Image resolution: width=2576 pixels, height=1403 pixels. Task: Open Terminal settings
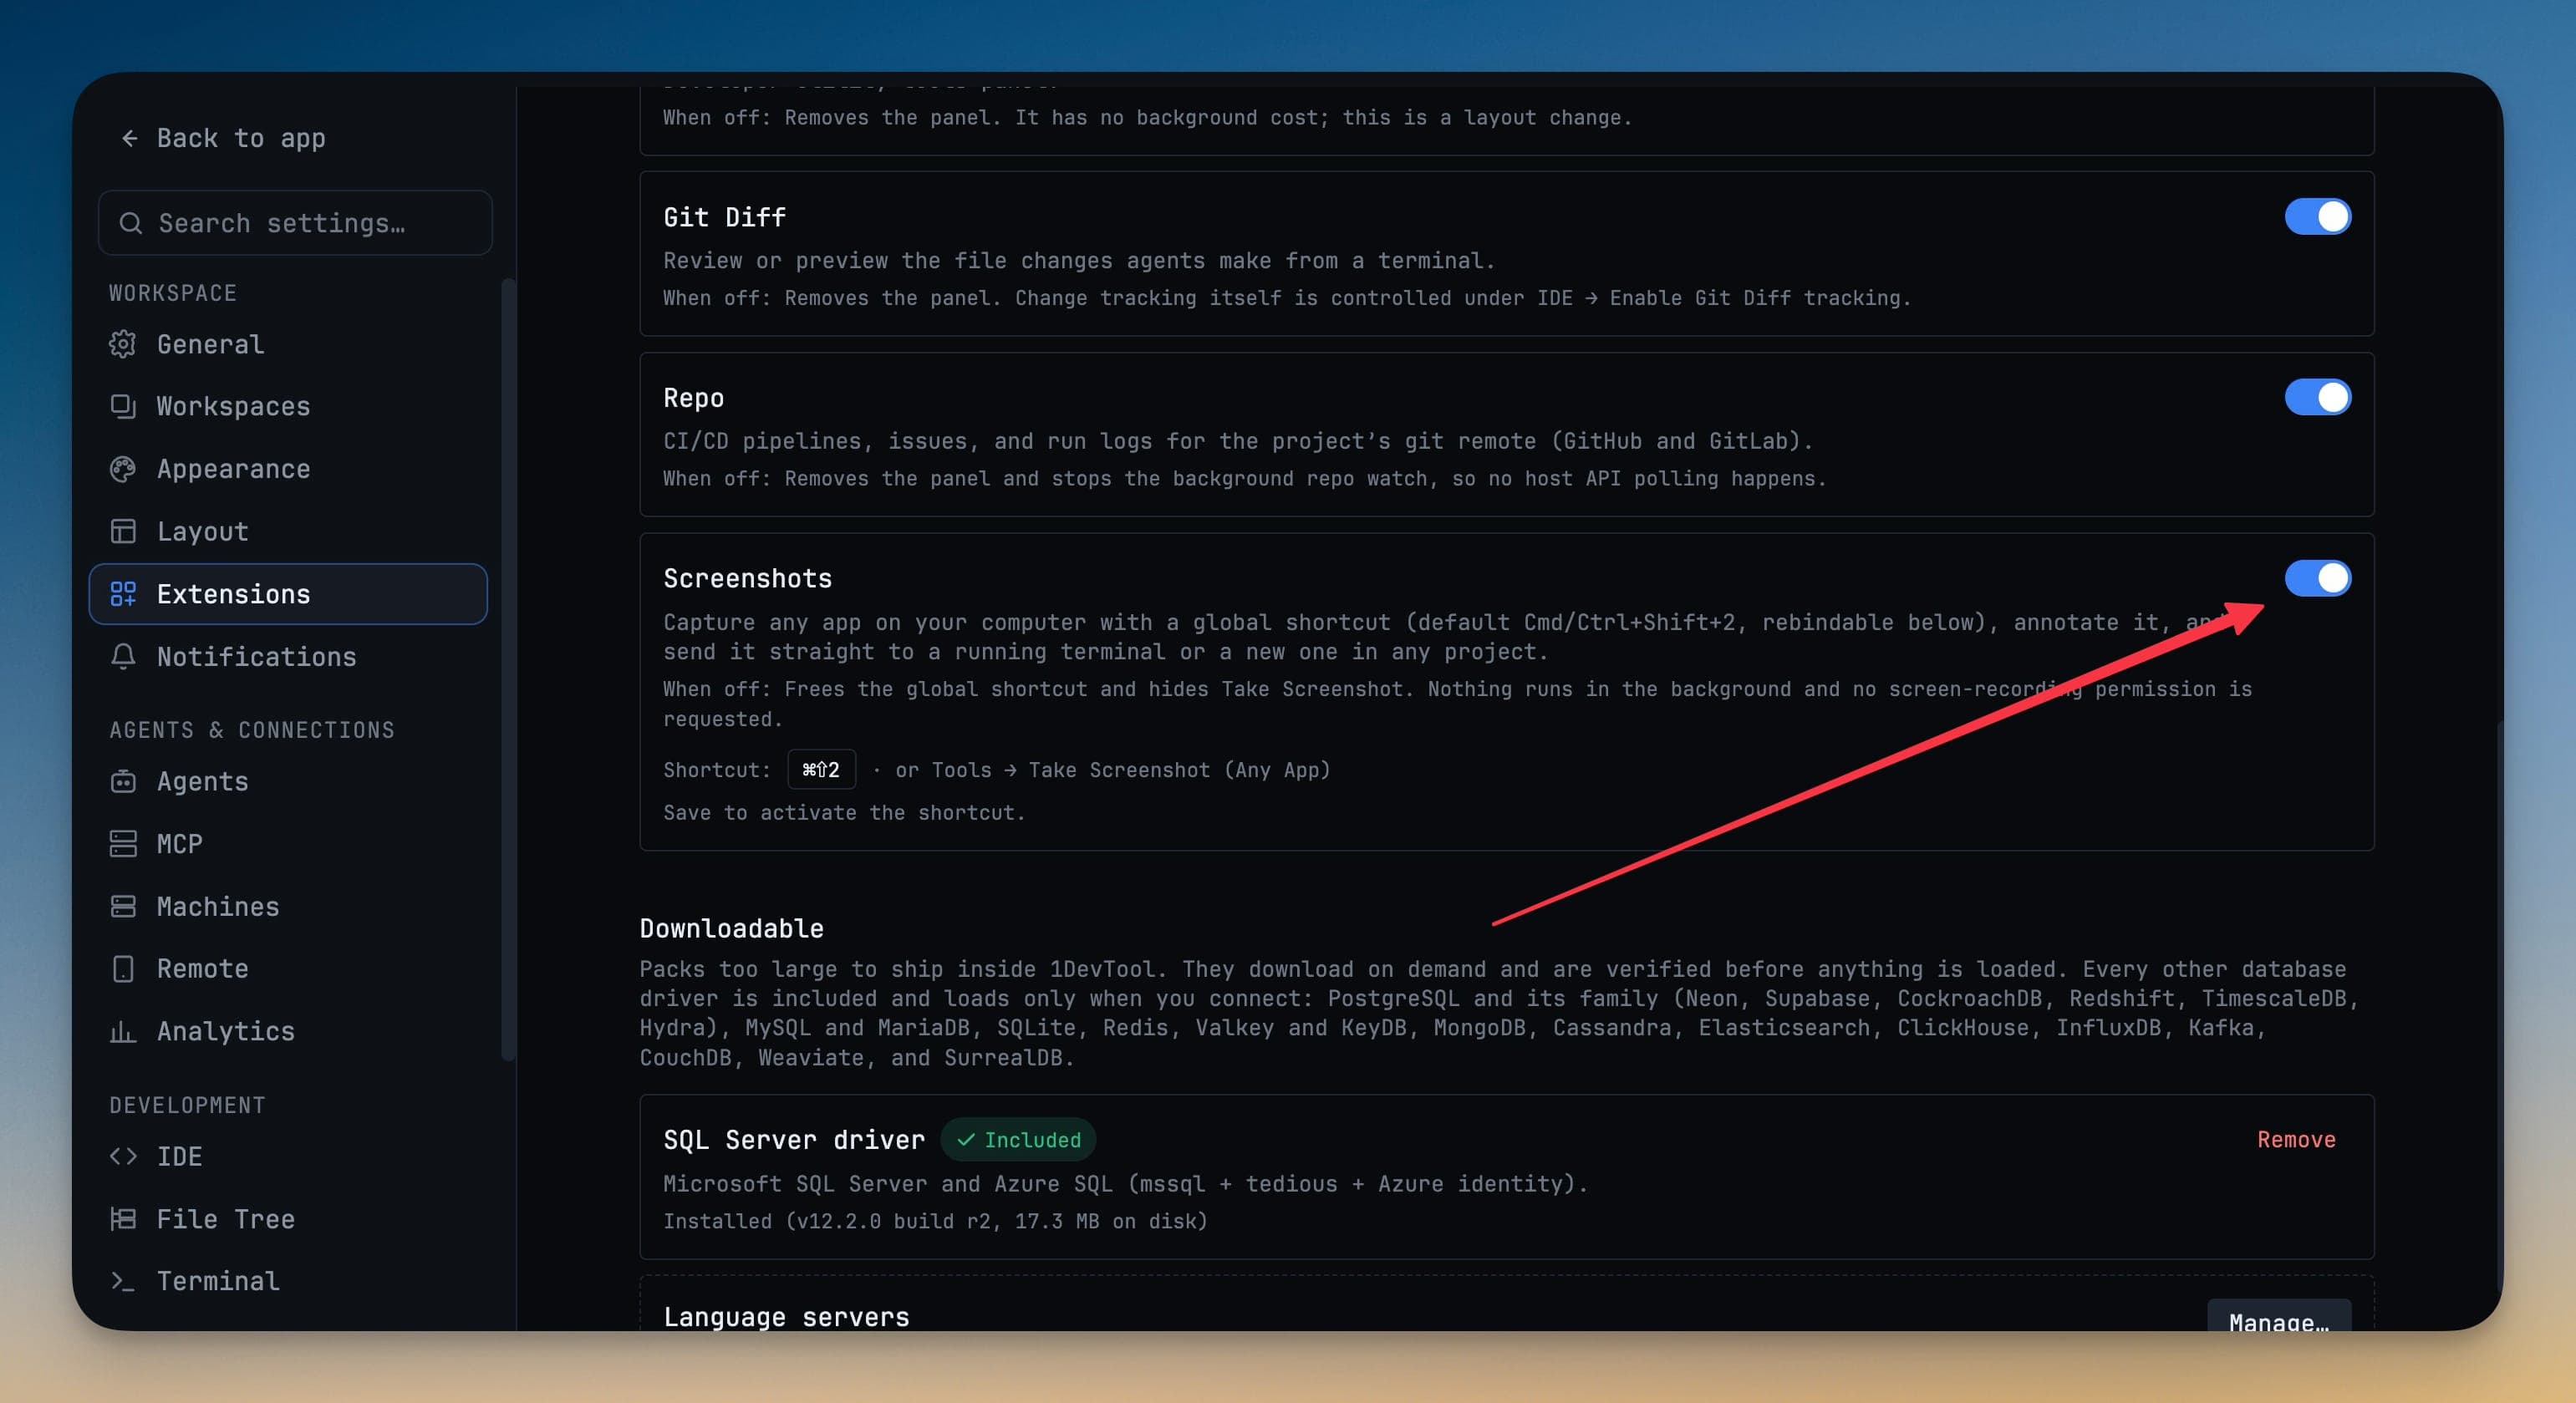[x=288, y=1281]
